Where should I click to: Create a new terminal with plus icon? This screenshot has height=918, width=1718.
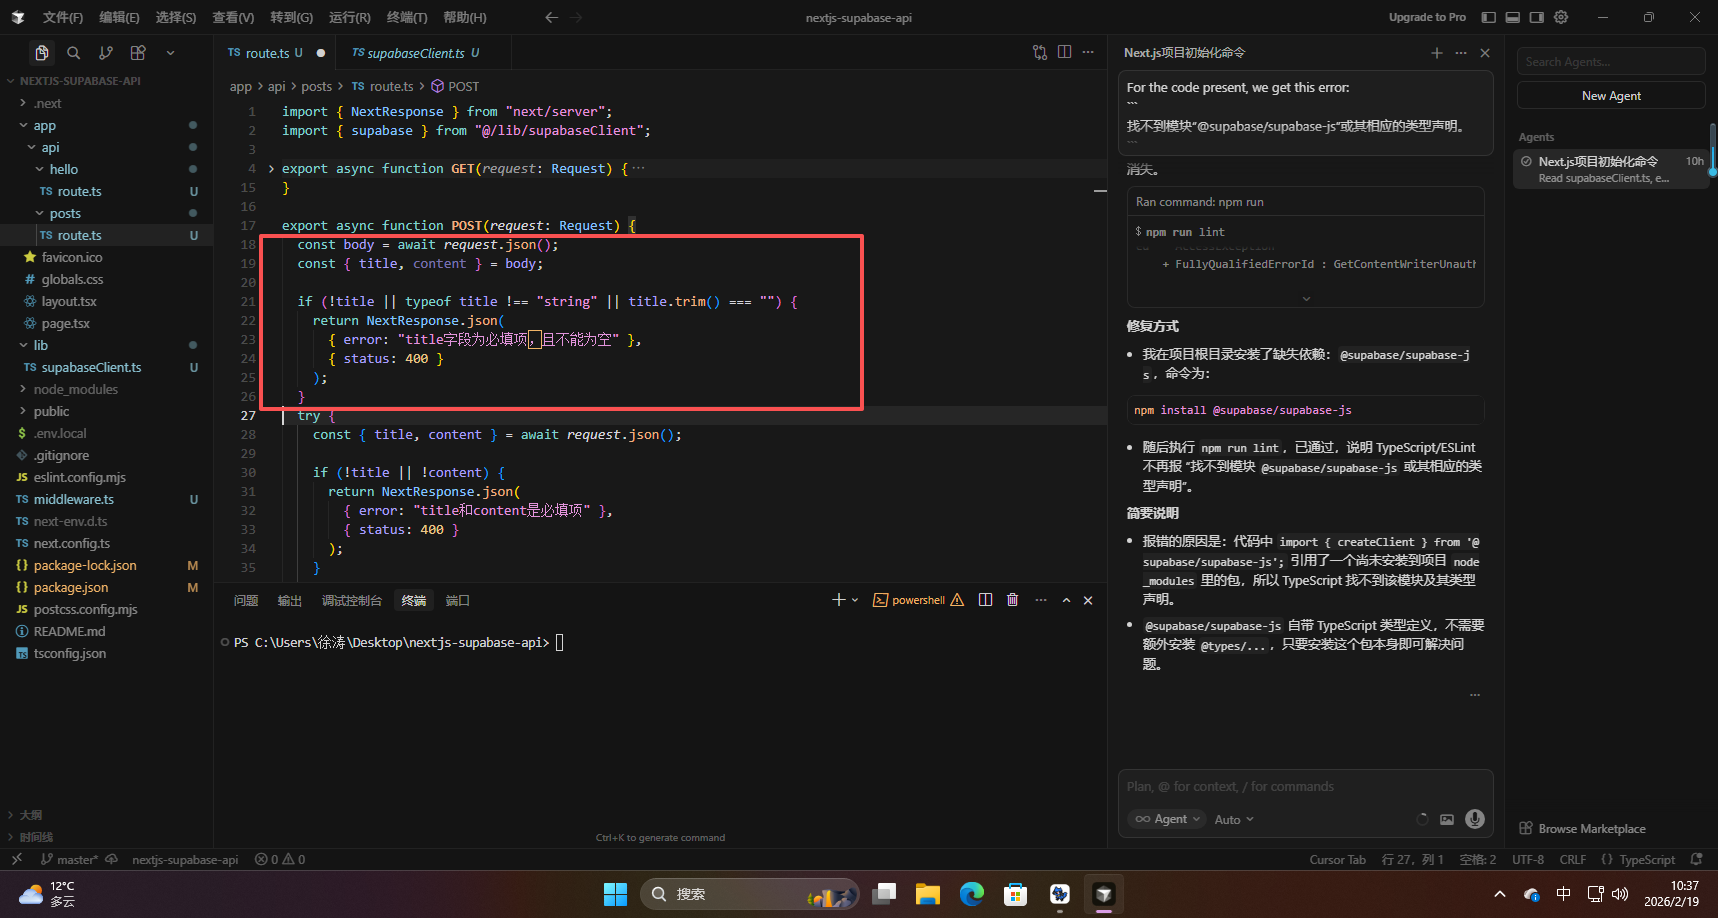838,600
